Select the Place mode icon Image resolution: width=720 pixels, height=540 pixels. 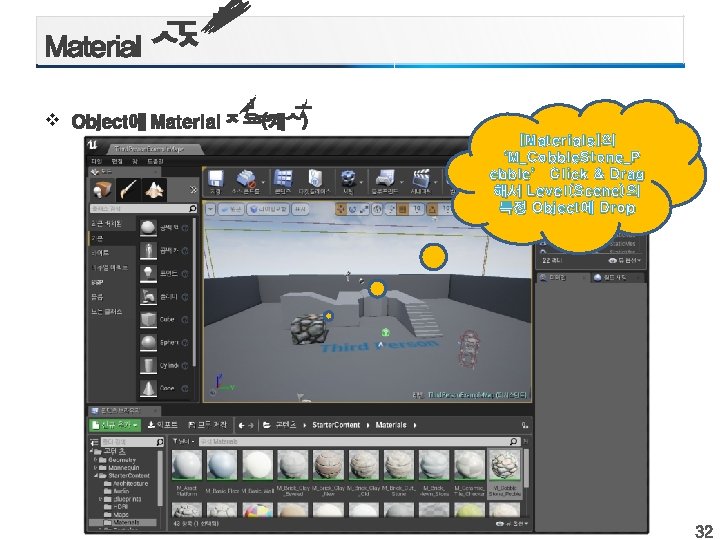click(101, 189)
